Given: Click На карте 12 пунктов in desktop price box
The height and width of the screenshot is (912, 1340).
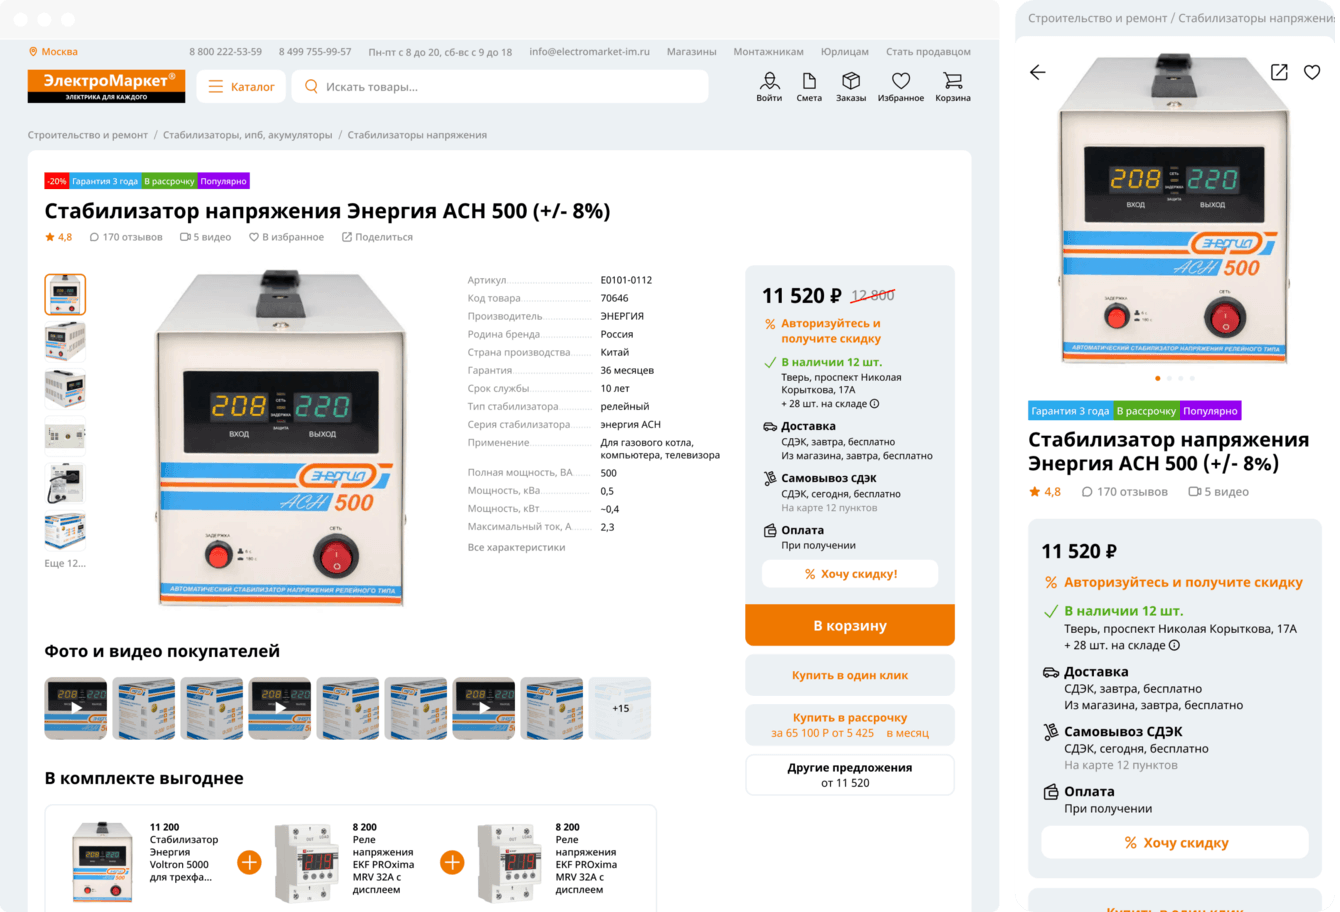Looking at the screenshot, I should click(x=829, y=508).
